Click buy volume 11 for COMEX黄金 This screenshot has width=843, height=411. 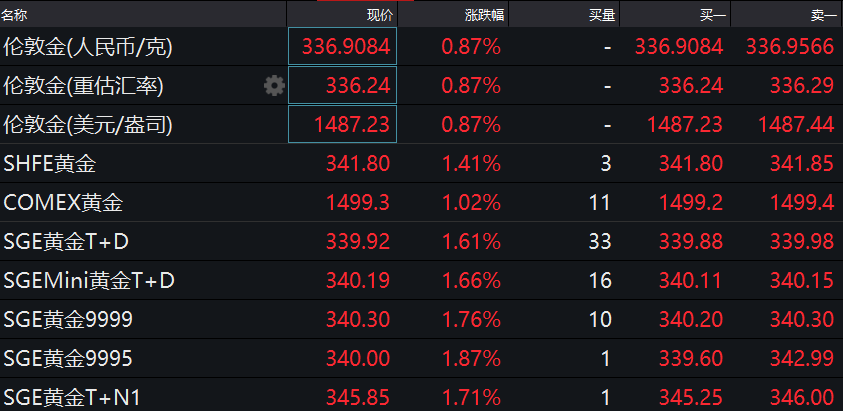[600, 203]
